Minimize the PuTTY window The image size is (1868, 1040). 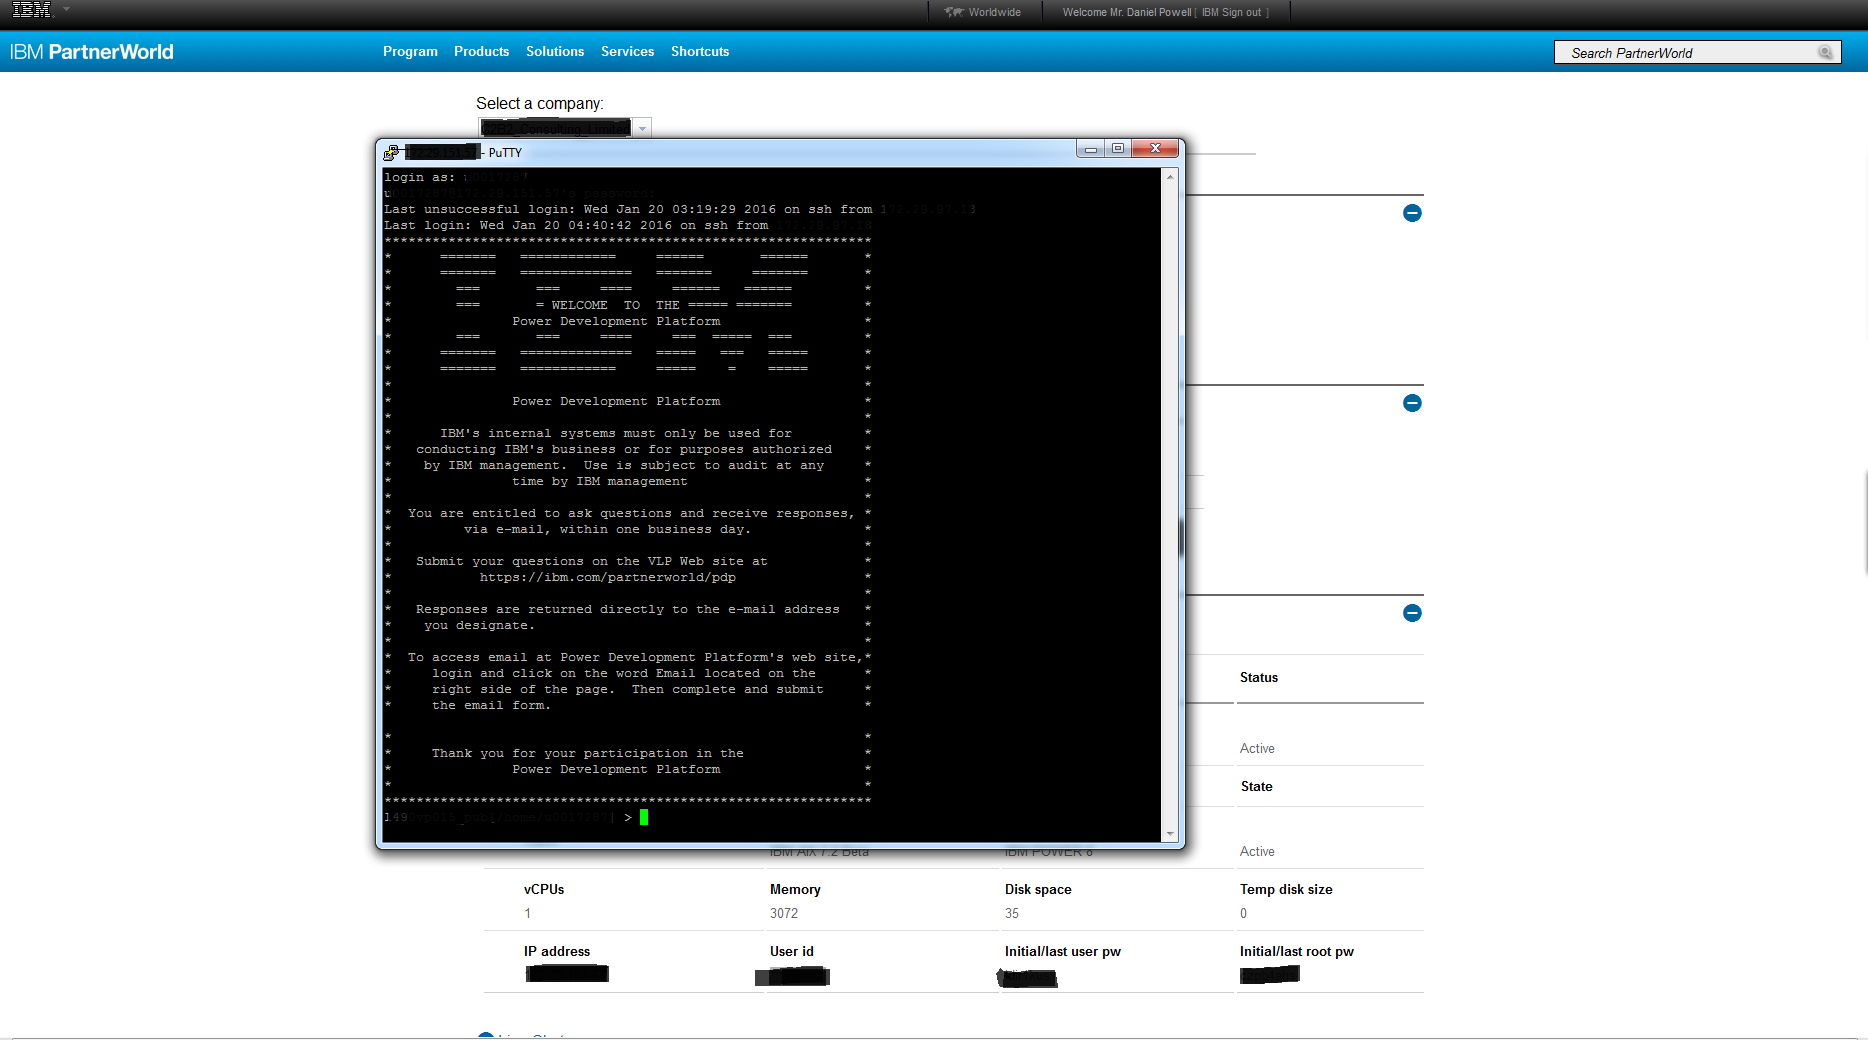click(x=1091, y=149)
